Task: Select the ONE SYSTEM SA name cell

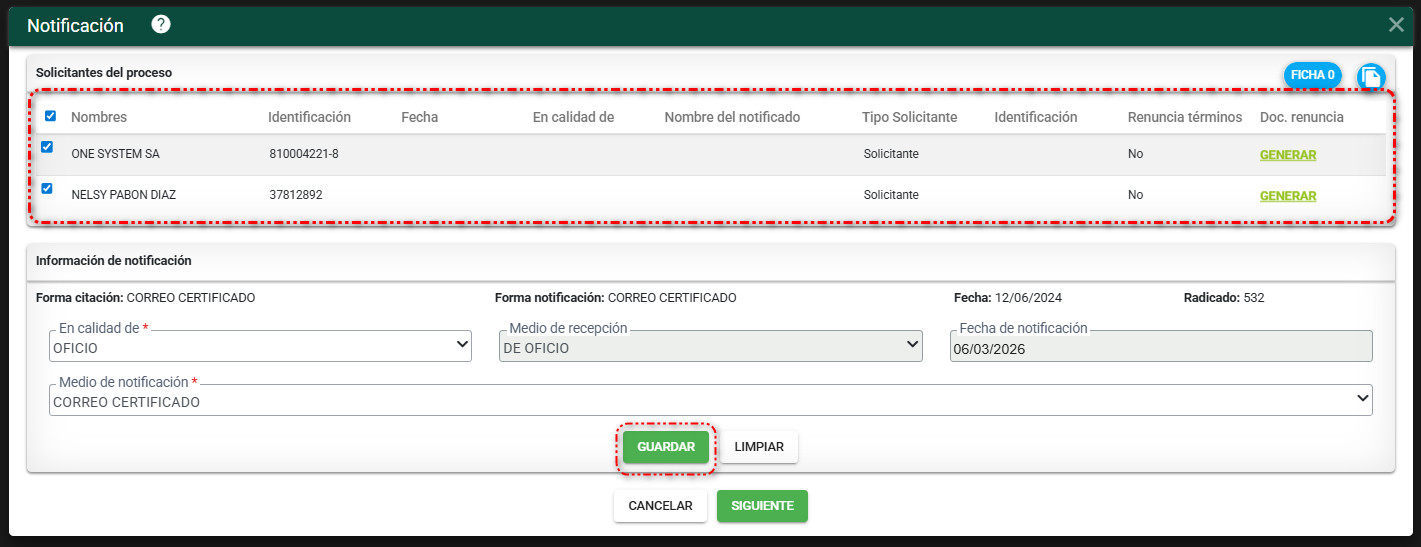Action: pos(115,155)
